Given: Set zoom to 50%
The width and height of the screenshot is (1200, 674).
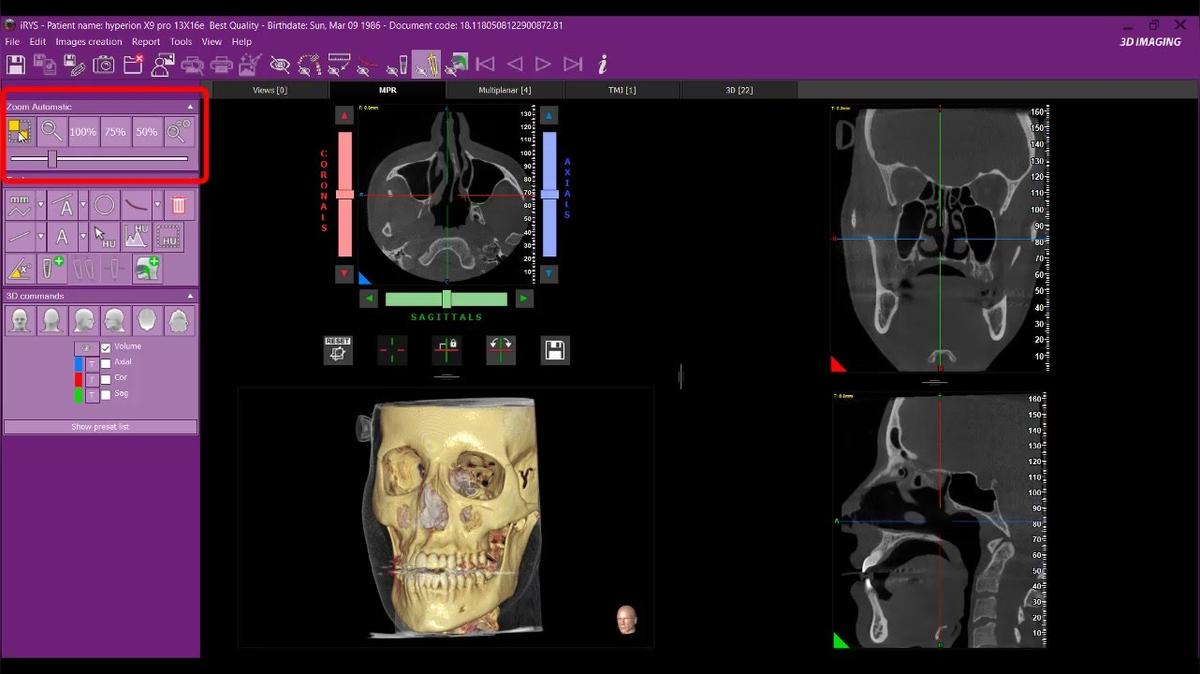Looking at the screenshot, I should pos(147,131).
